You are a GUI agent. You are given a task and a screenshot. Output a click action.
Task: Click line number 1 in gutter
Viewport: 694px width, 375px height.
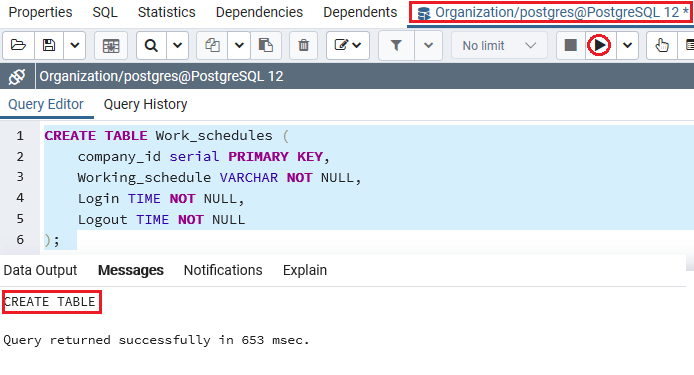tap(20, 135)
